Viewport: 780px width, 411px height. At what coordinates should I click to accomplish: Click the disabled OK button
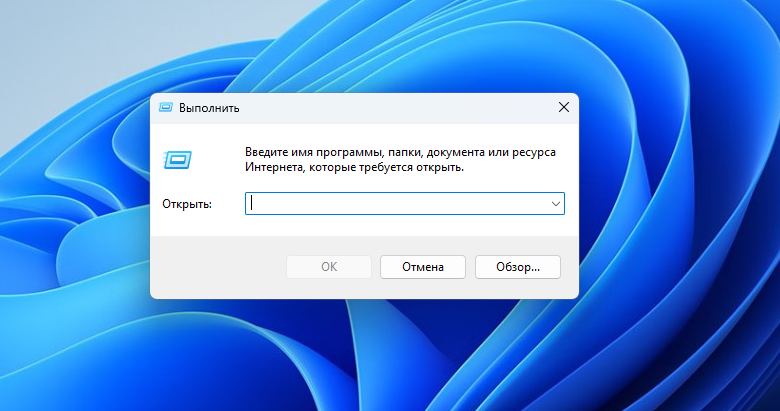329,267
